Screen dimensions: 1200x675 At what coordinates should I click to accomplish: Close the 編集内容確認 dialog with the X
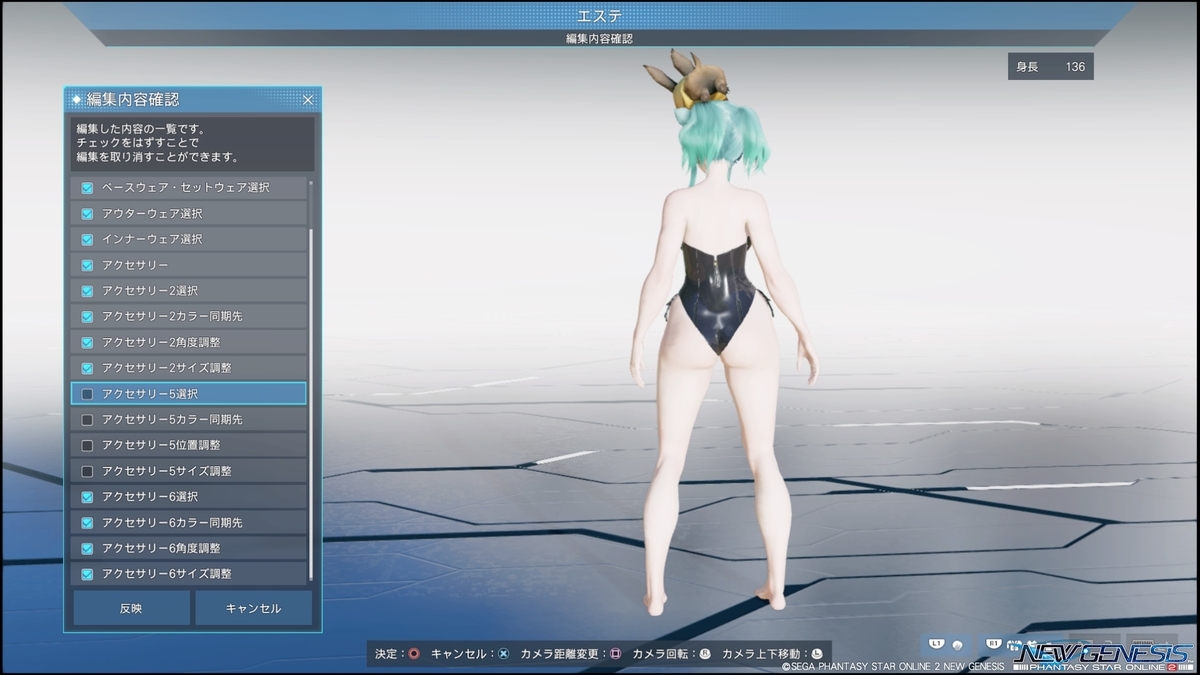pos(308,100)
